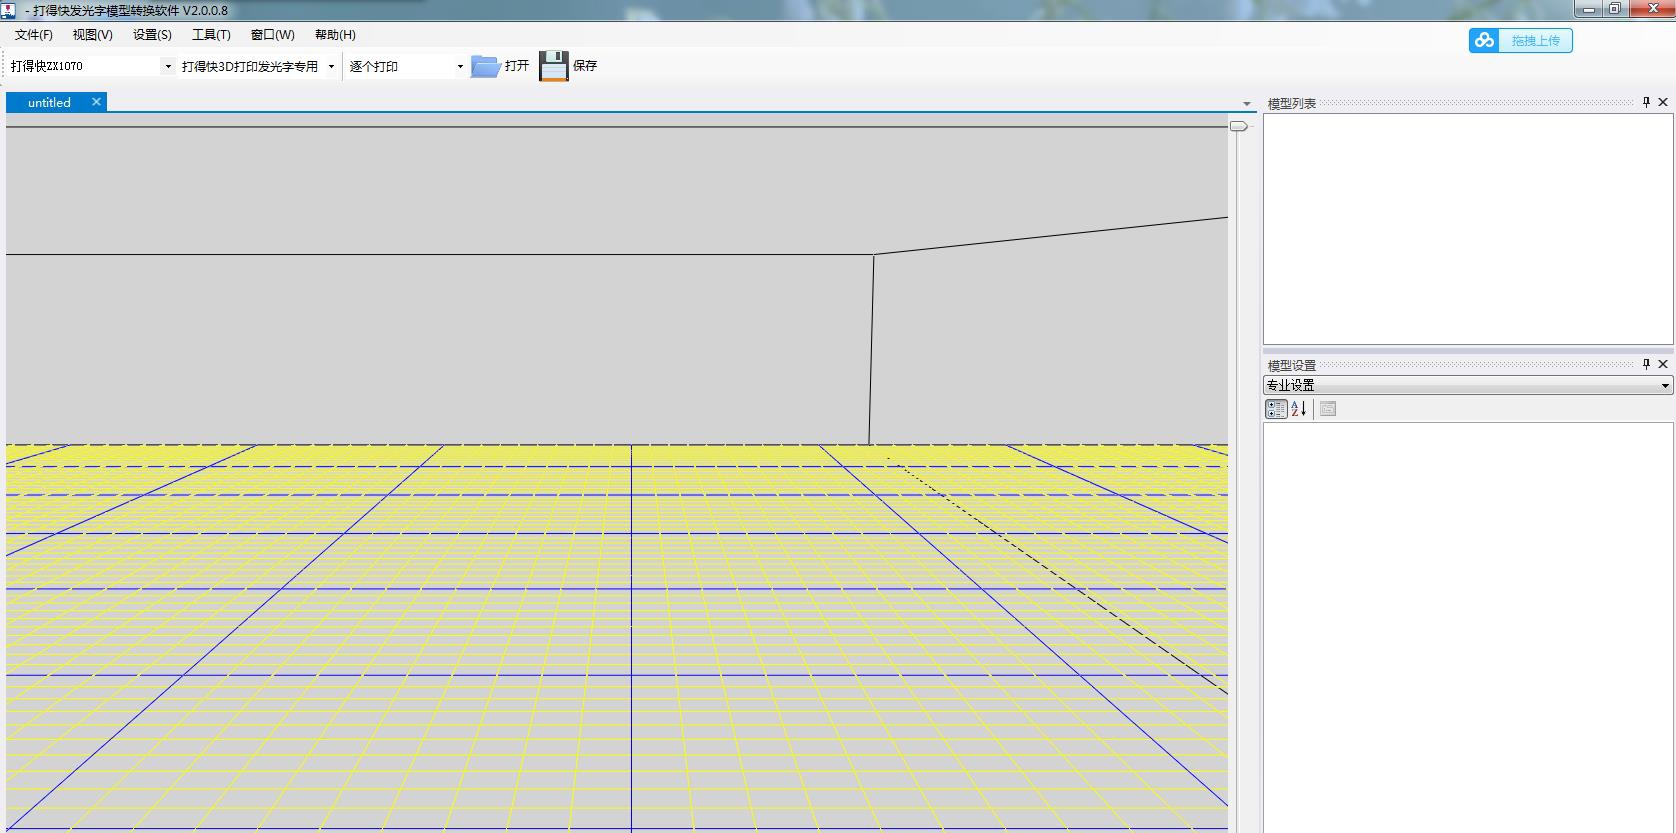This screenshot has width=1676, height=833.
Task: Pin the 模型设置 panel
Action: coord(1646,364)
